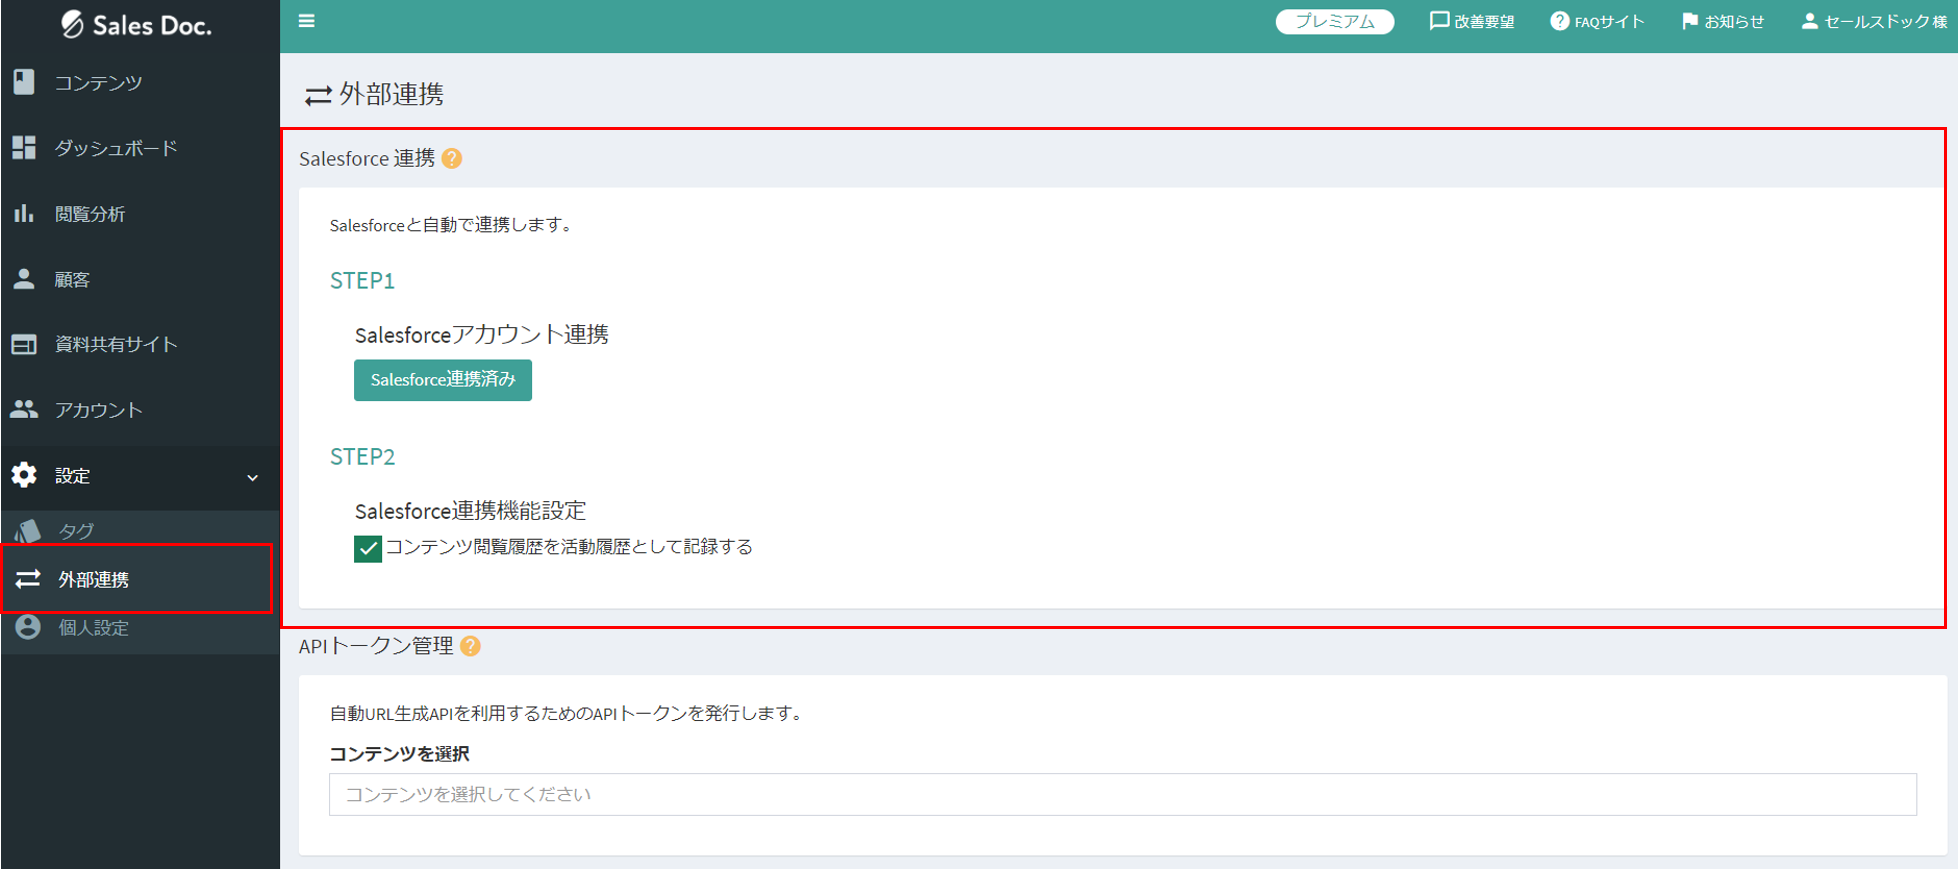Open the コンテンツを選択 dropdown field
1958x869 pixels.
[1122, 794]
